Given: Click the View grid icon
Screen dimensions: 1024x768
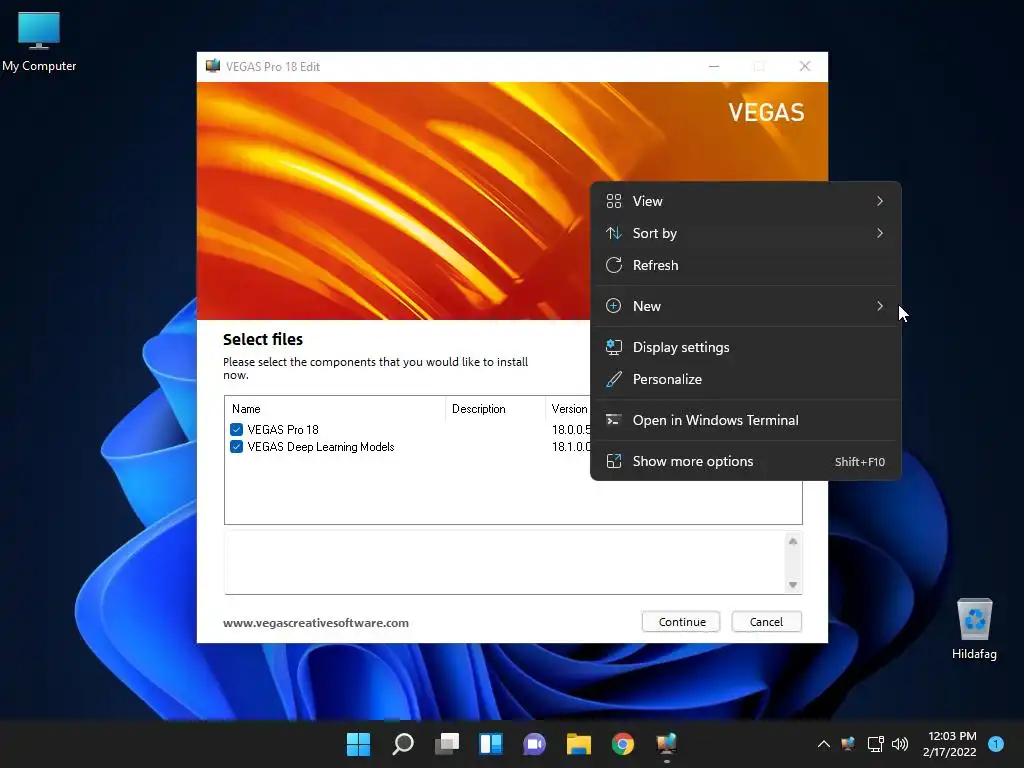Looking at the screenshot, I should 614,201.
